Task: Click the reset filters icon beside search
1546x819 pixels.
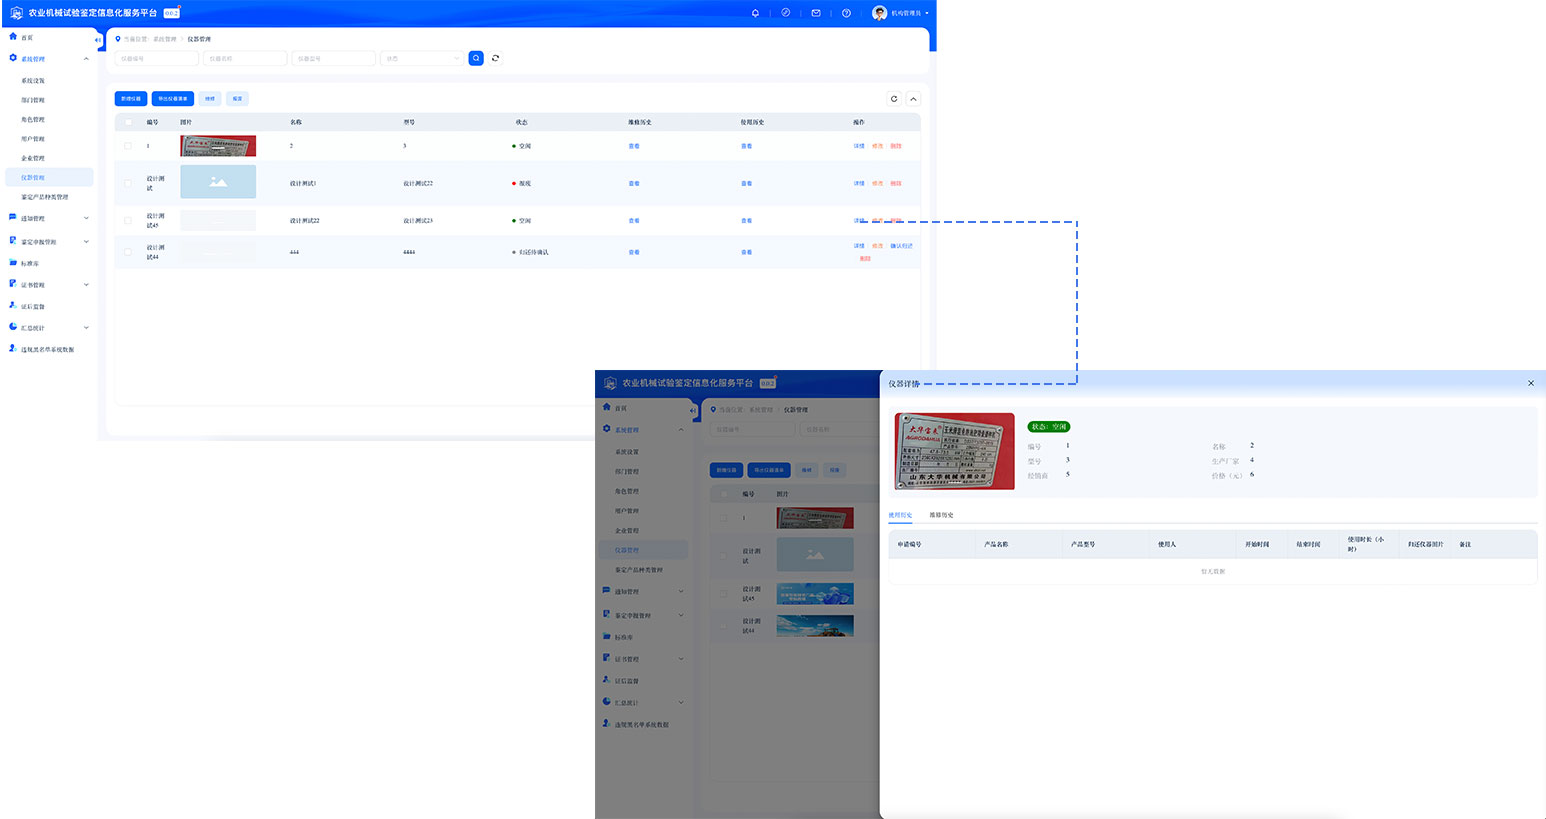Action: (x=495, y=58)
